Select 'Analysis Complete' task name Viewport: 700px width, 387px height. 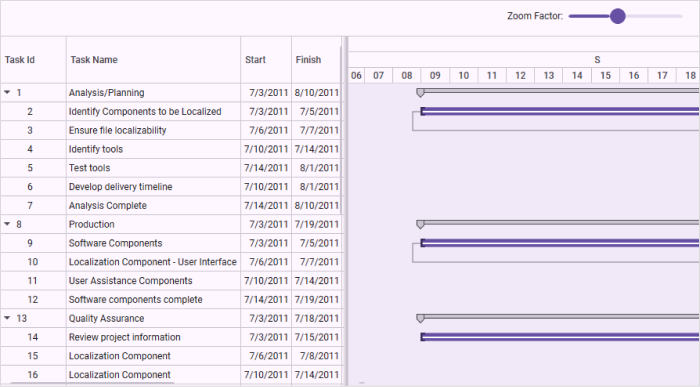click(108, 205)
